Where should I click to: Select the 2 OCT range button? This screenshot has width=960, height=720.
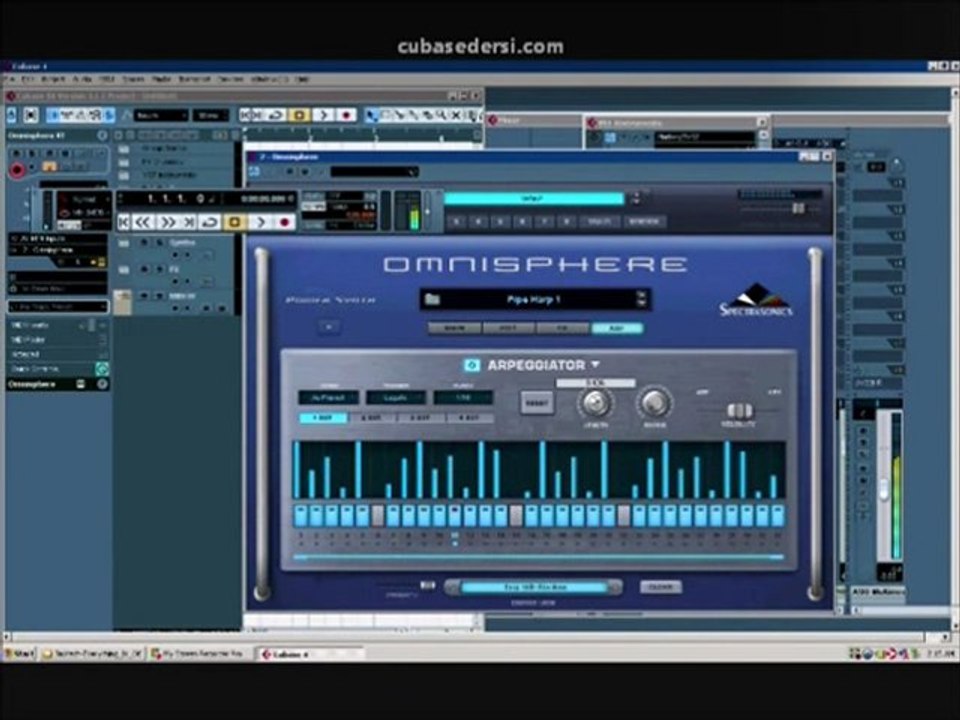point(372,418)
